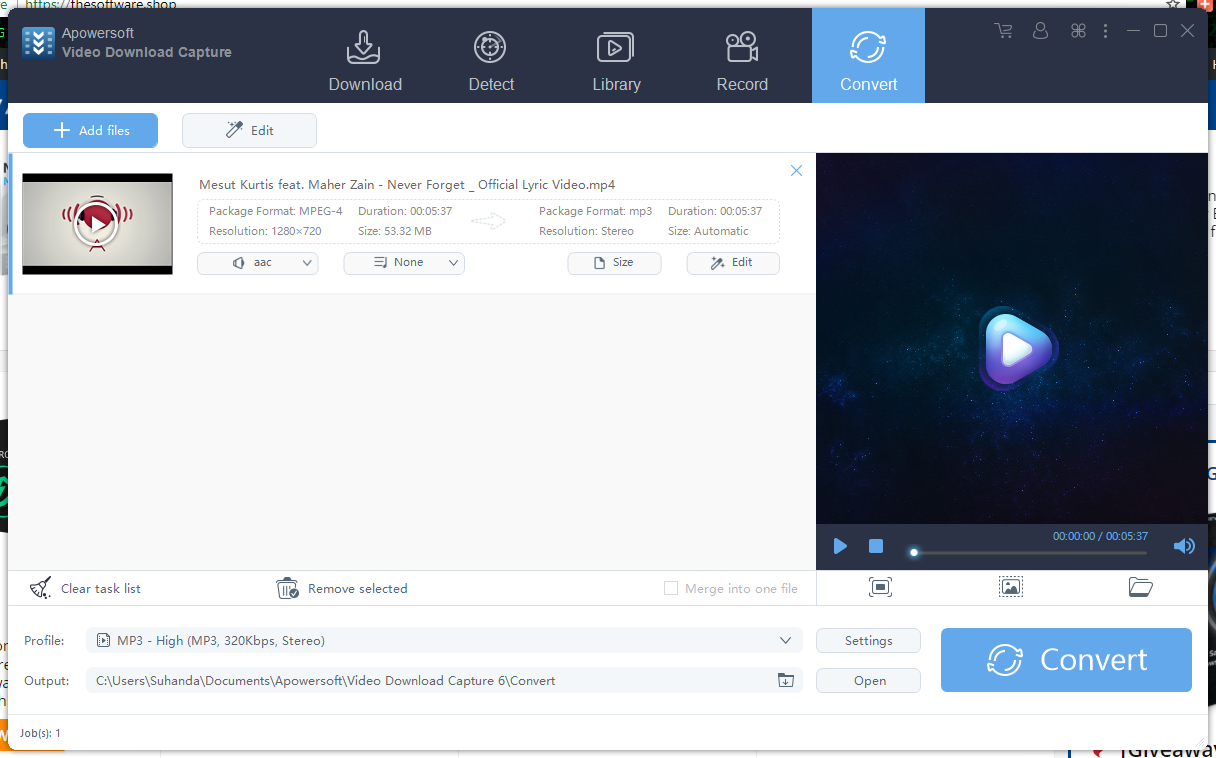Screen dimensions: 1216x758
Task: Take a snapshot using the screenshot icon
Action: click(1010, 587)
